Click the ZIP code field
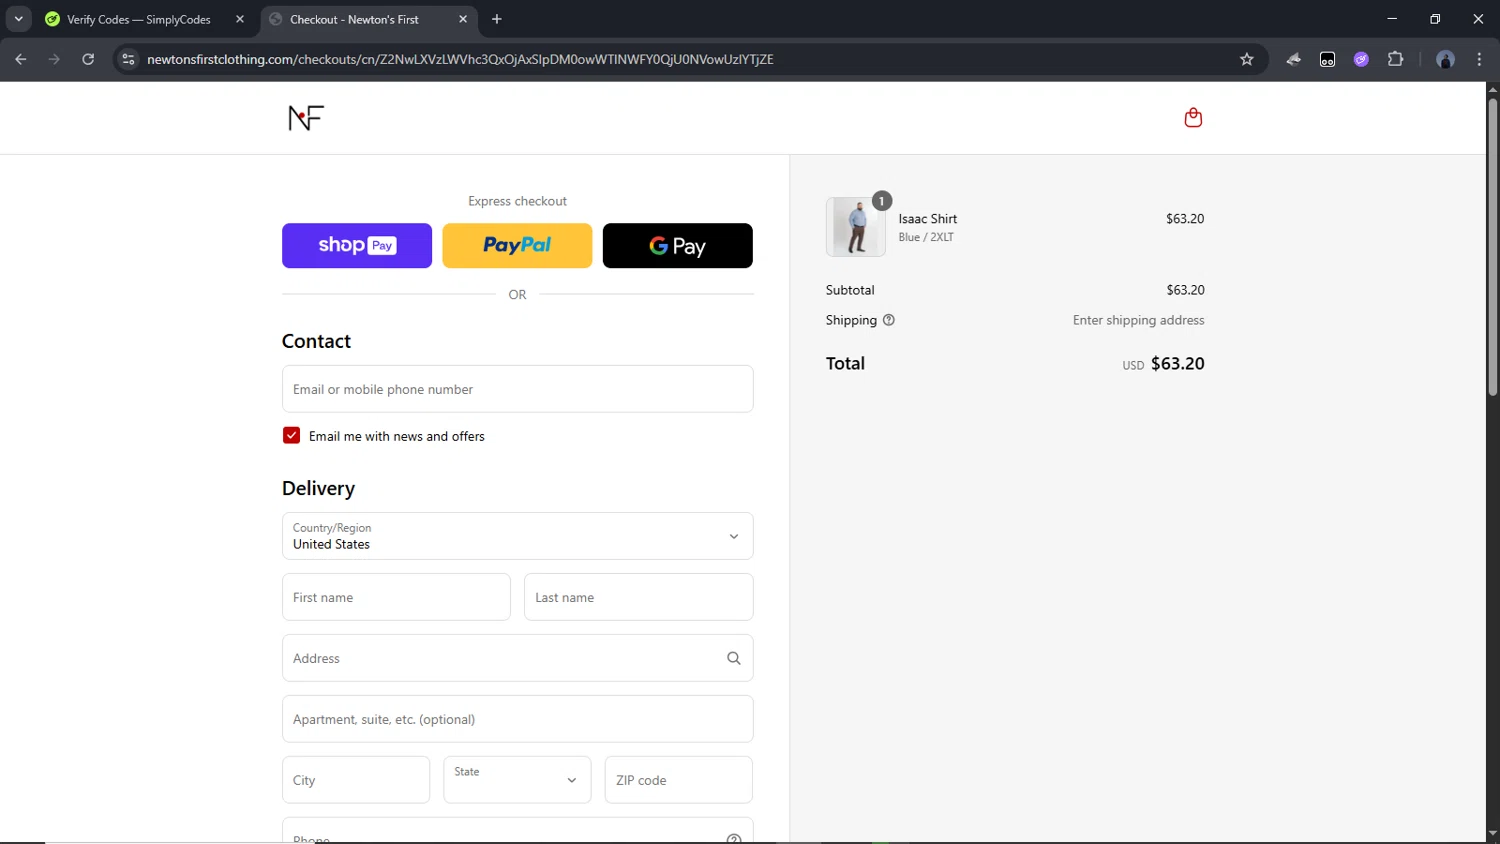 coord(678,780)
